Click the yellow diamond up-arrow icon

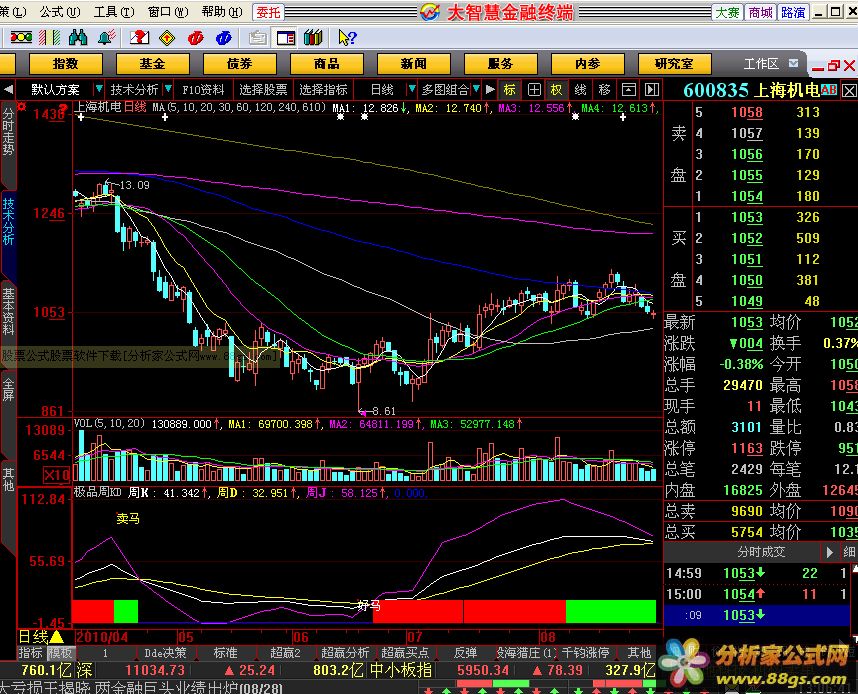(167, 37)
